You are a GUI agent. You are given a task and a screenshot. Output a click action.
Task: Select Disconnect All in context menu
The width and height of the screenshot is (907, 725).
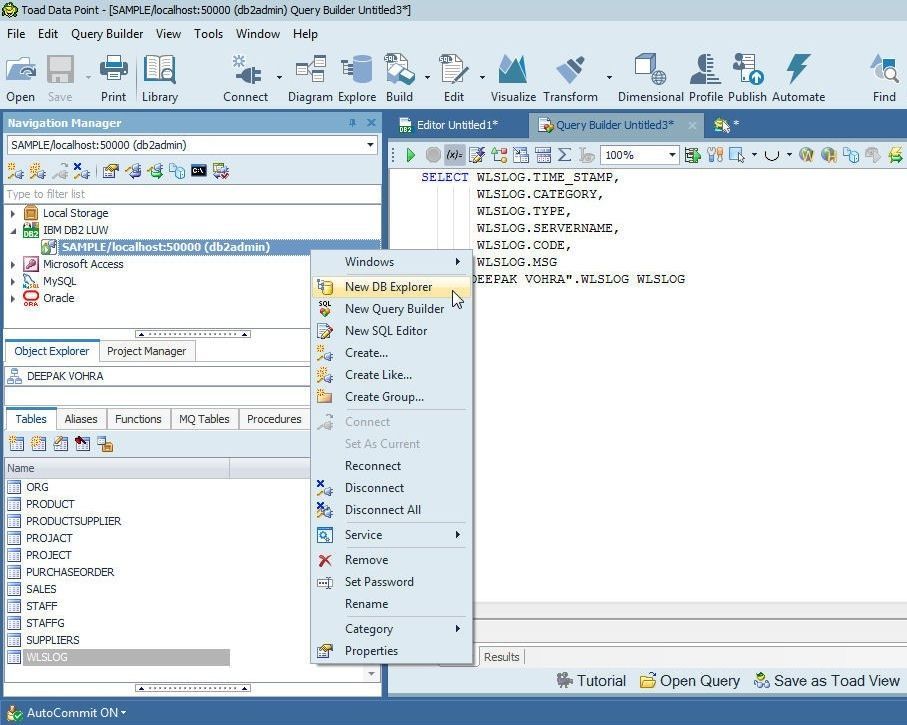[x=392, y=510]
